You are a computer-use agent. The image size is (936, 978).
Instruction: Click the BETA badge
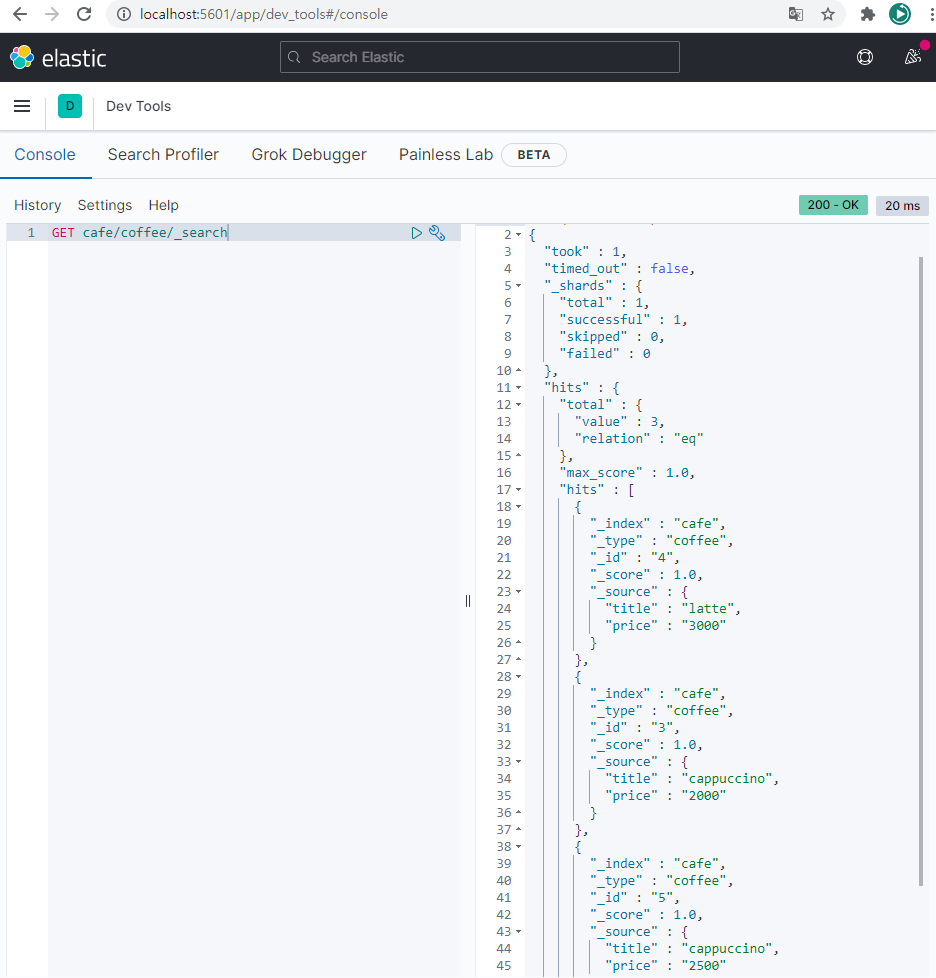coord(534,155)
